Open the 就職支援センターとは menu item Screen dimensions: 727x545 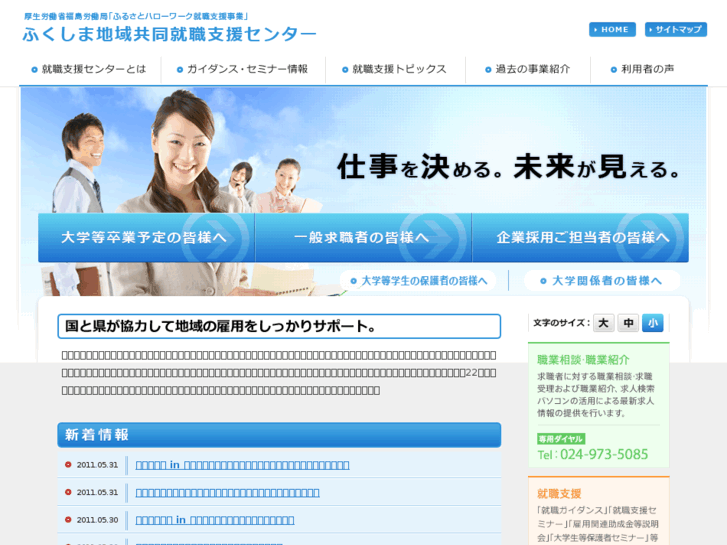click(x=89, y=69)
